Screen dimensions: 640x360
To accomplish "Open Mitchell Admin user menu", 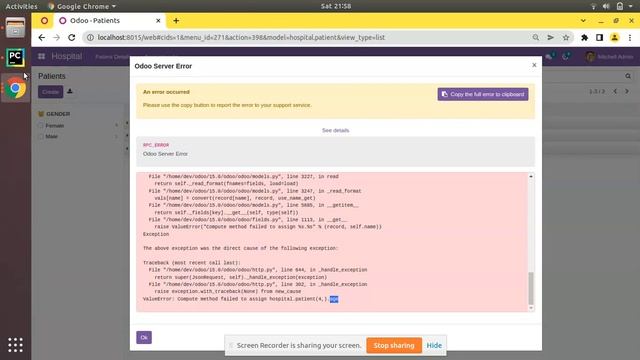I will coord(609,56).
